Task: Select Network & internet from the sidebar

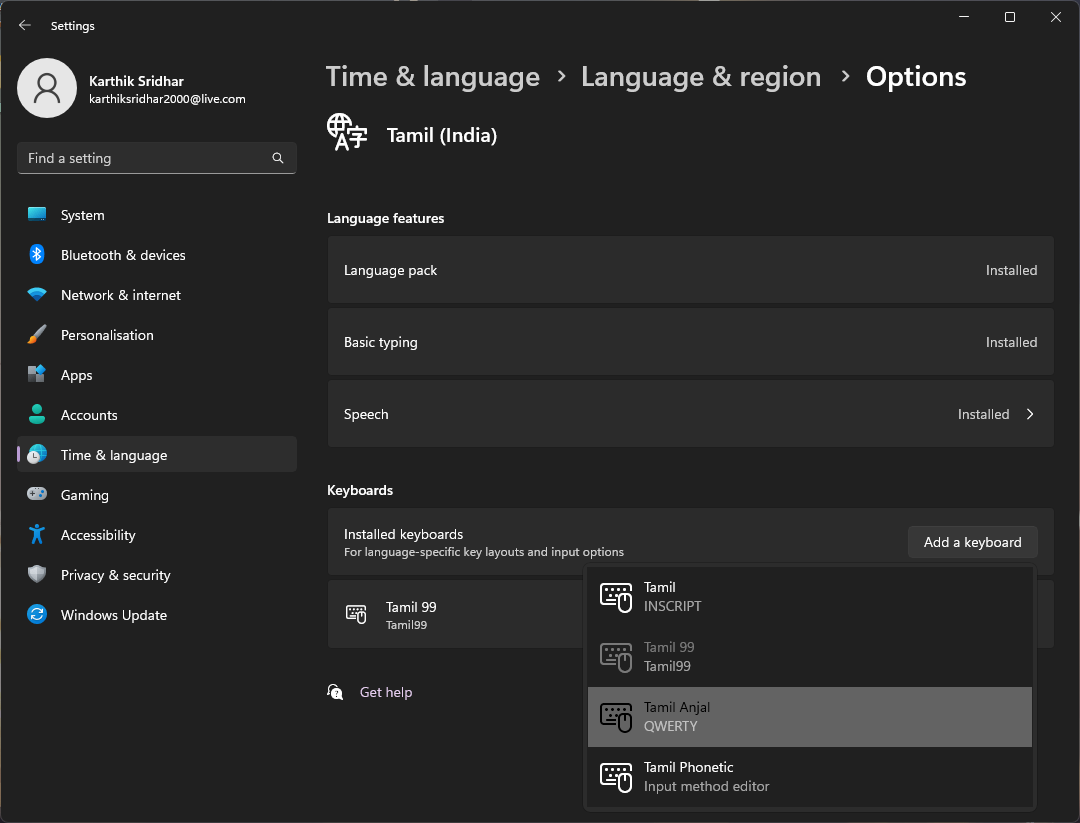Action: pos(120,294)
